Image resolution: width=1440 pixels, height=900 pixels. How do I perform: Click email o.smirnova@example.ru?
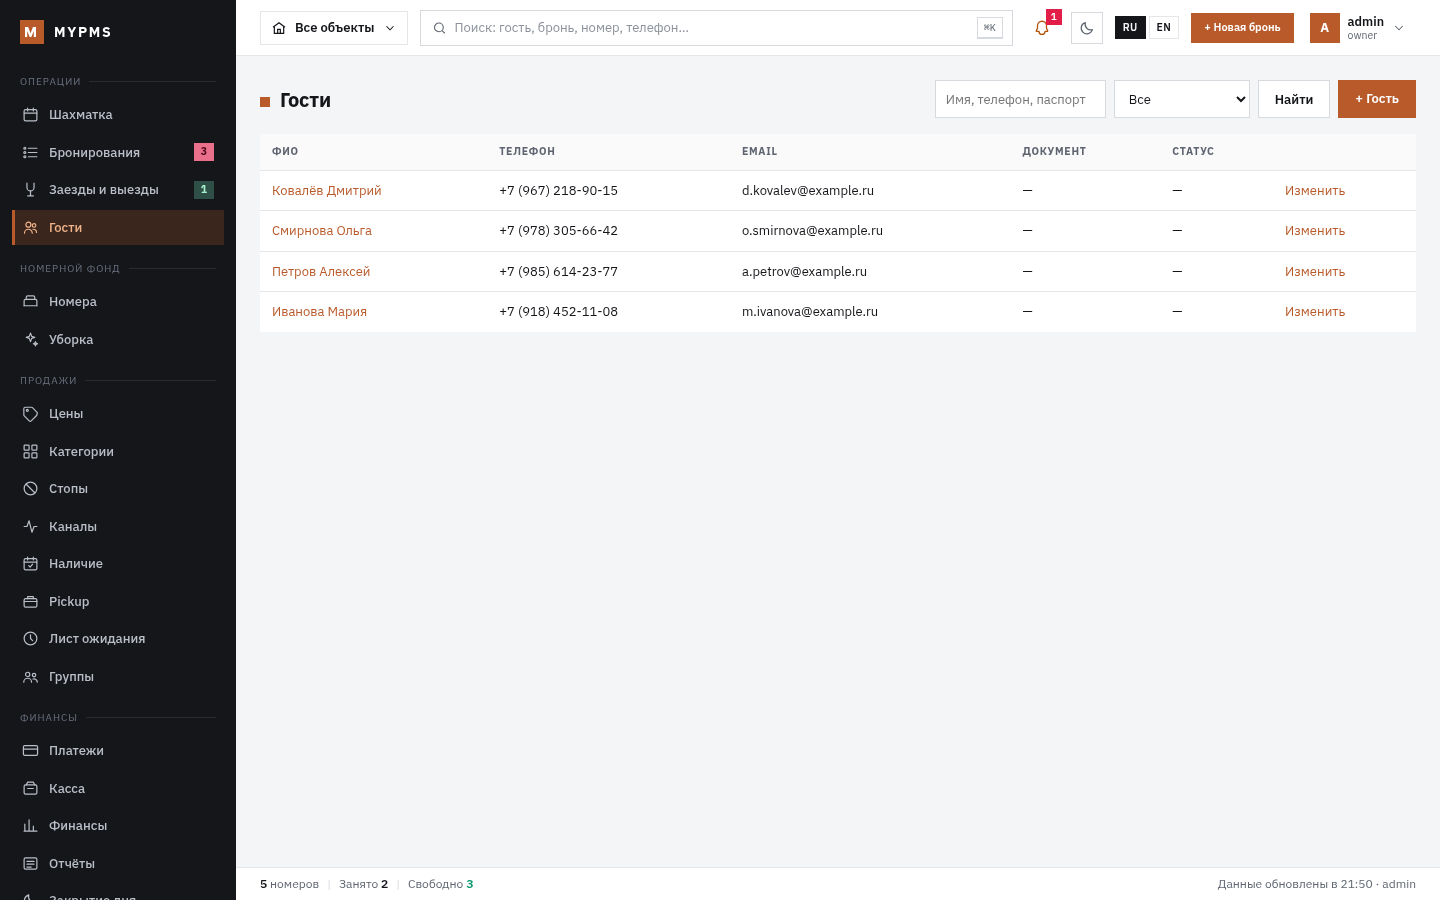tap(812, 231)
